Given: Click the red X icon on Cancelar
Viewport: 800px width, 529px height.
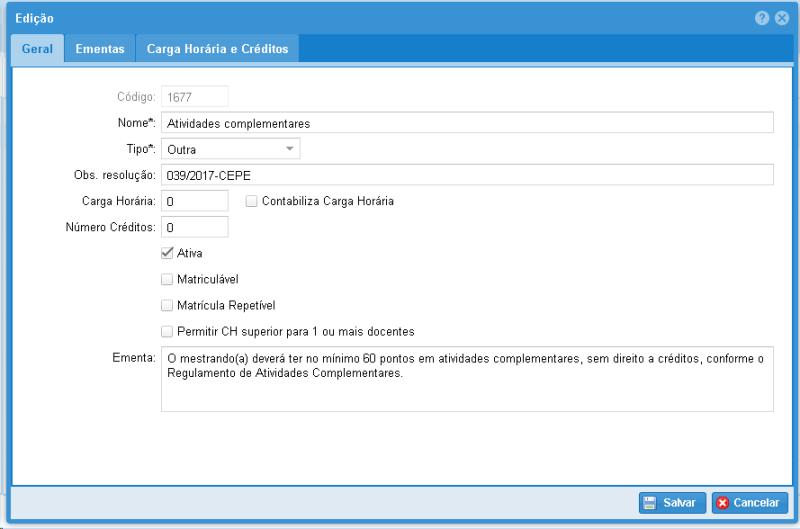Looking at the screenshot, I should (723, 502).
